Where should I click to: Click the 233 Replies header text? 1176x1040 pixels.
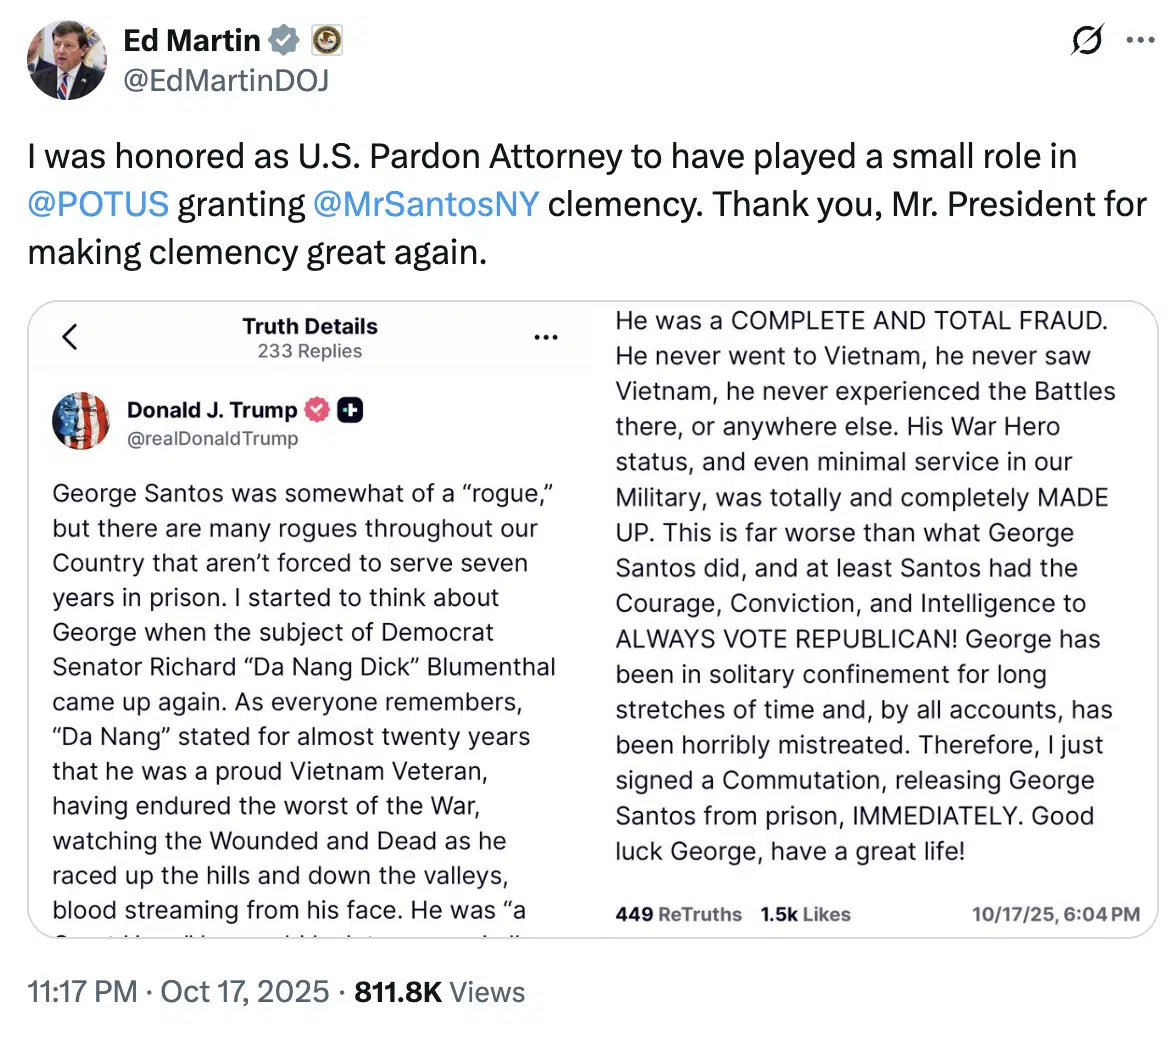coord(309,351)
